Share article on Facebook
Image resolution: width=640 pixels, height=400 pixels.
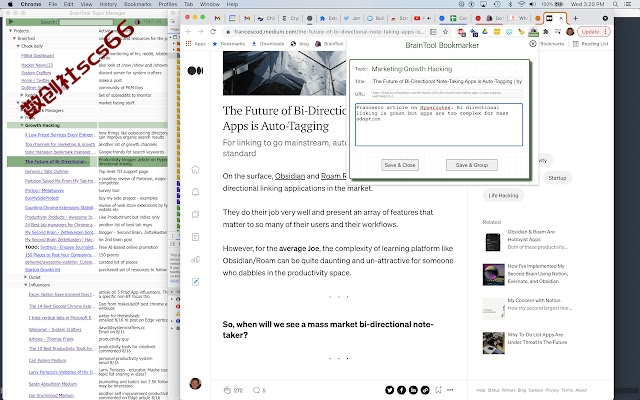point(401,390)
